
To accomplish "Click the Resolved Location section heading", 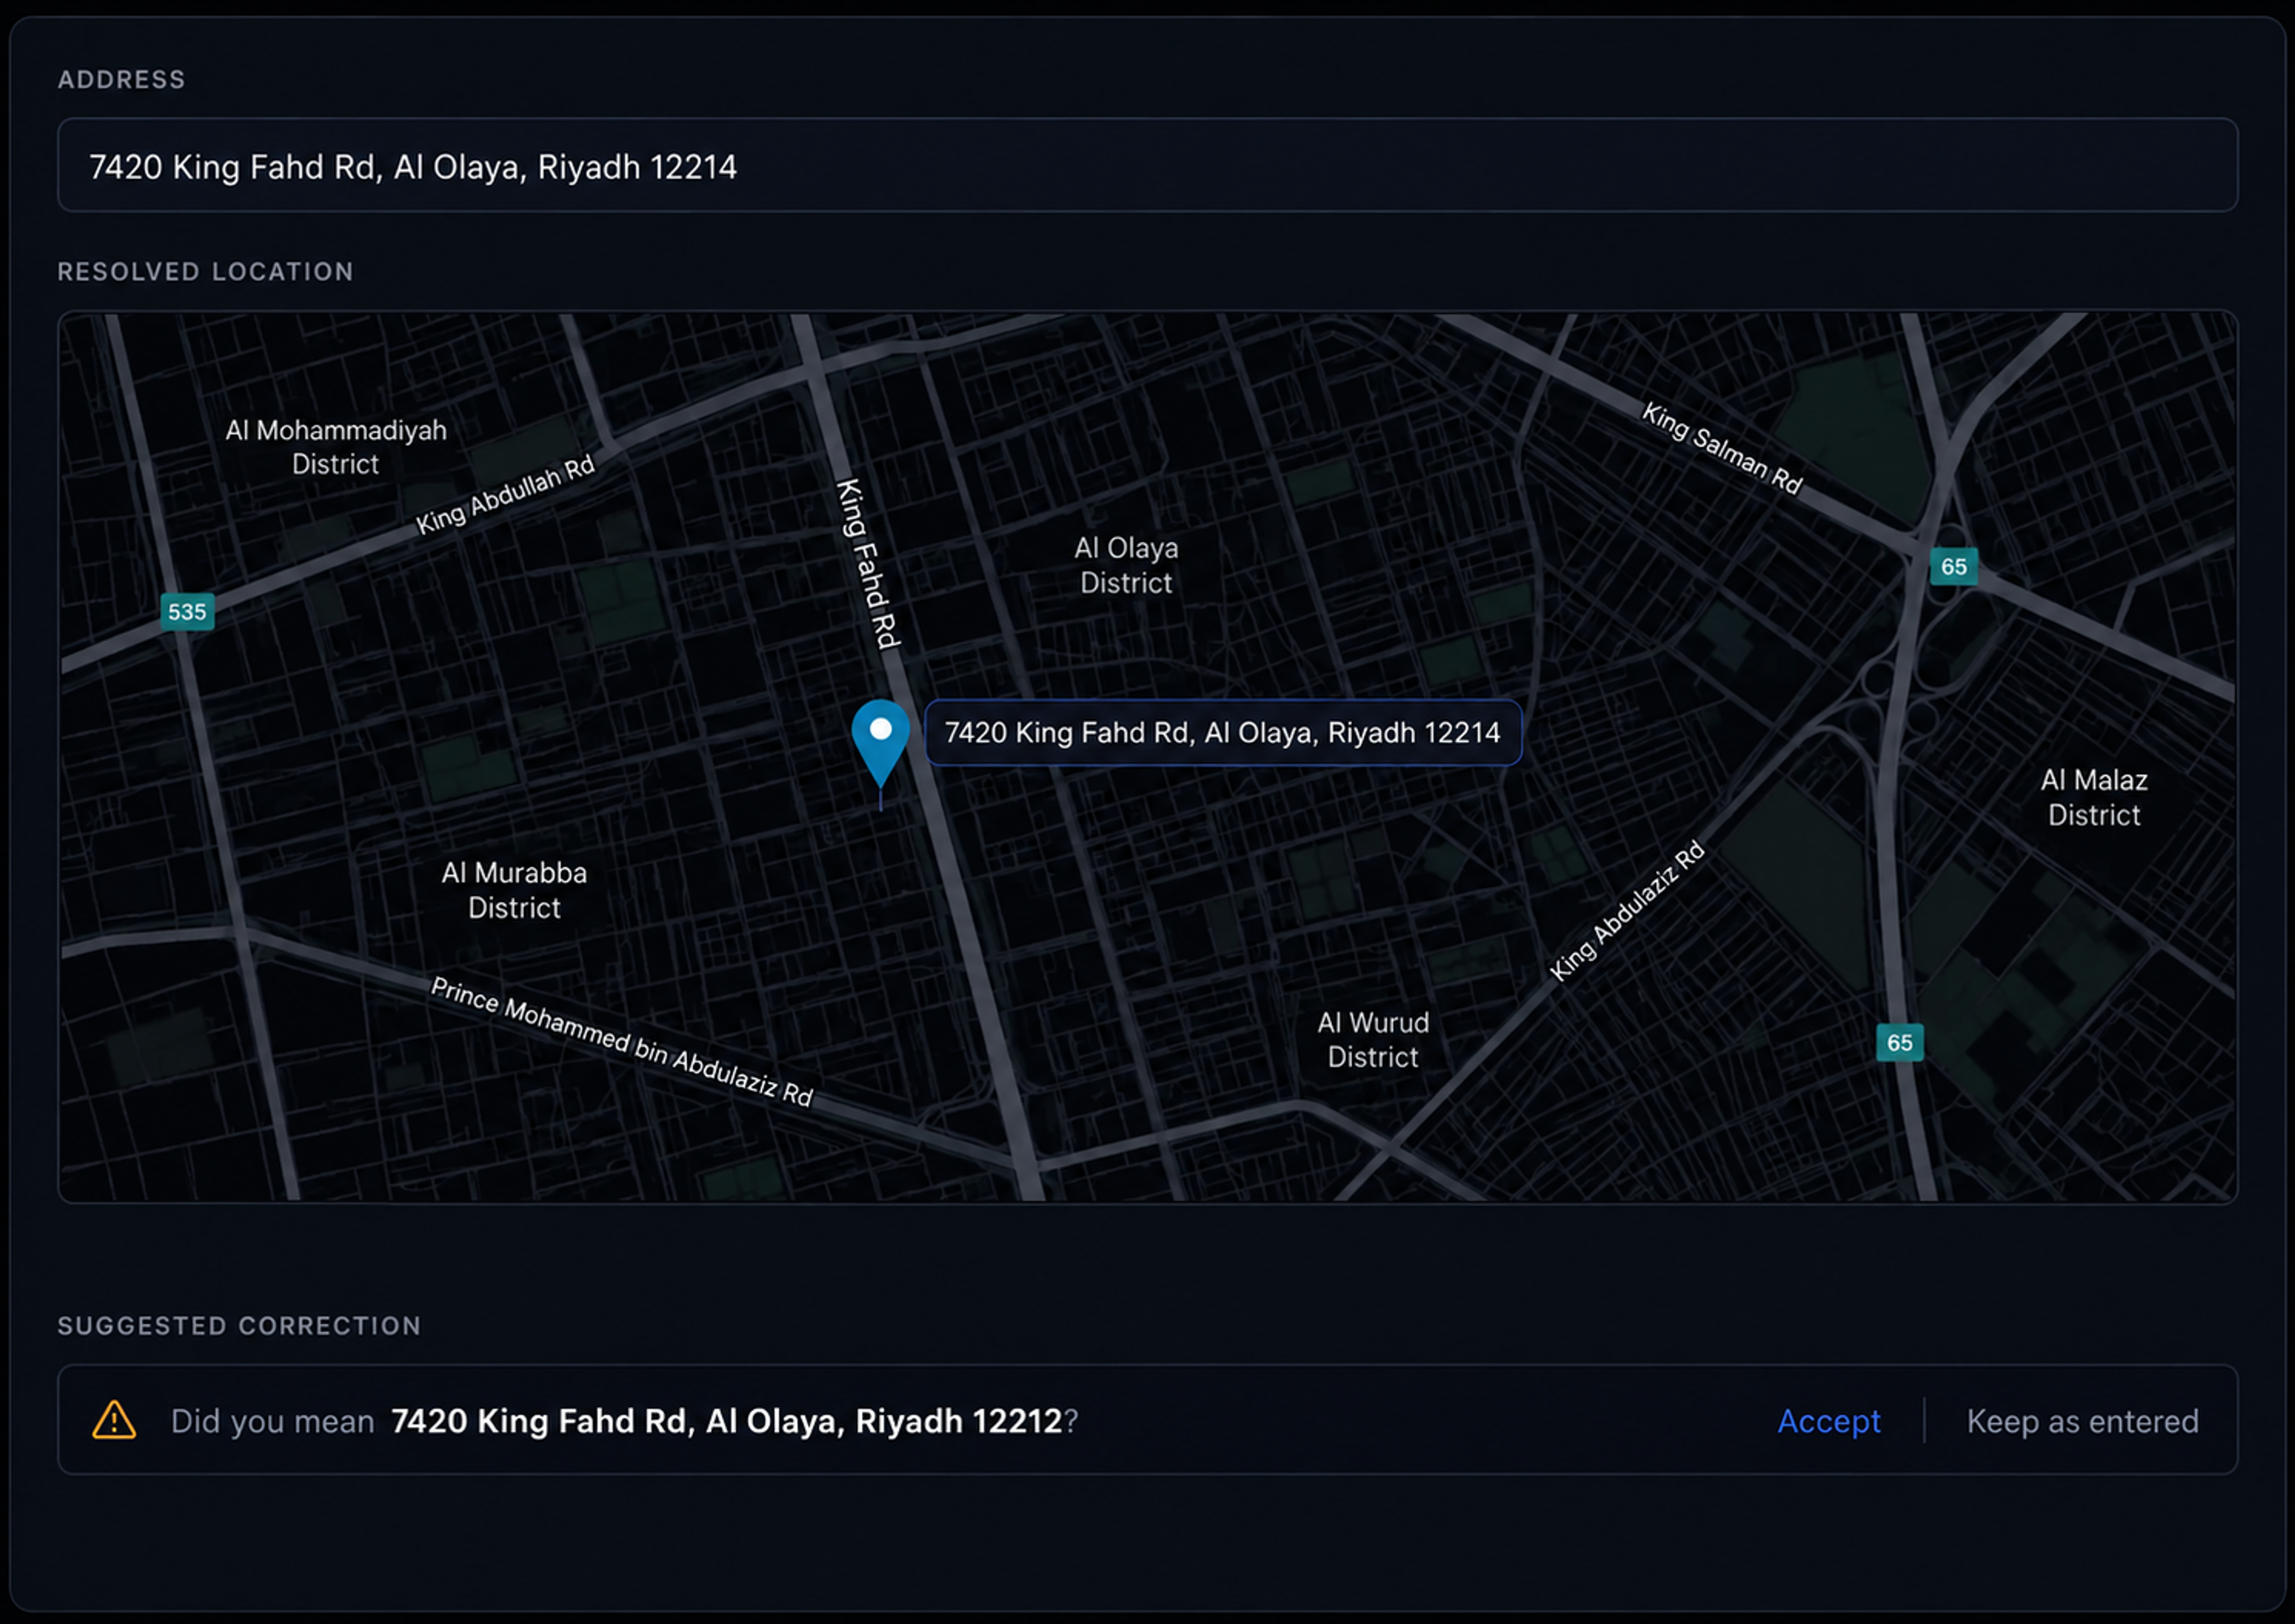I will (x=205, y=272).
